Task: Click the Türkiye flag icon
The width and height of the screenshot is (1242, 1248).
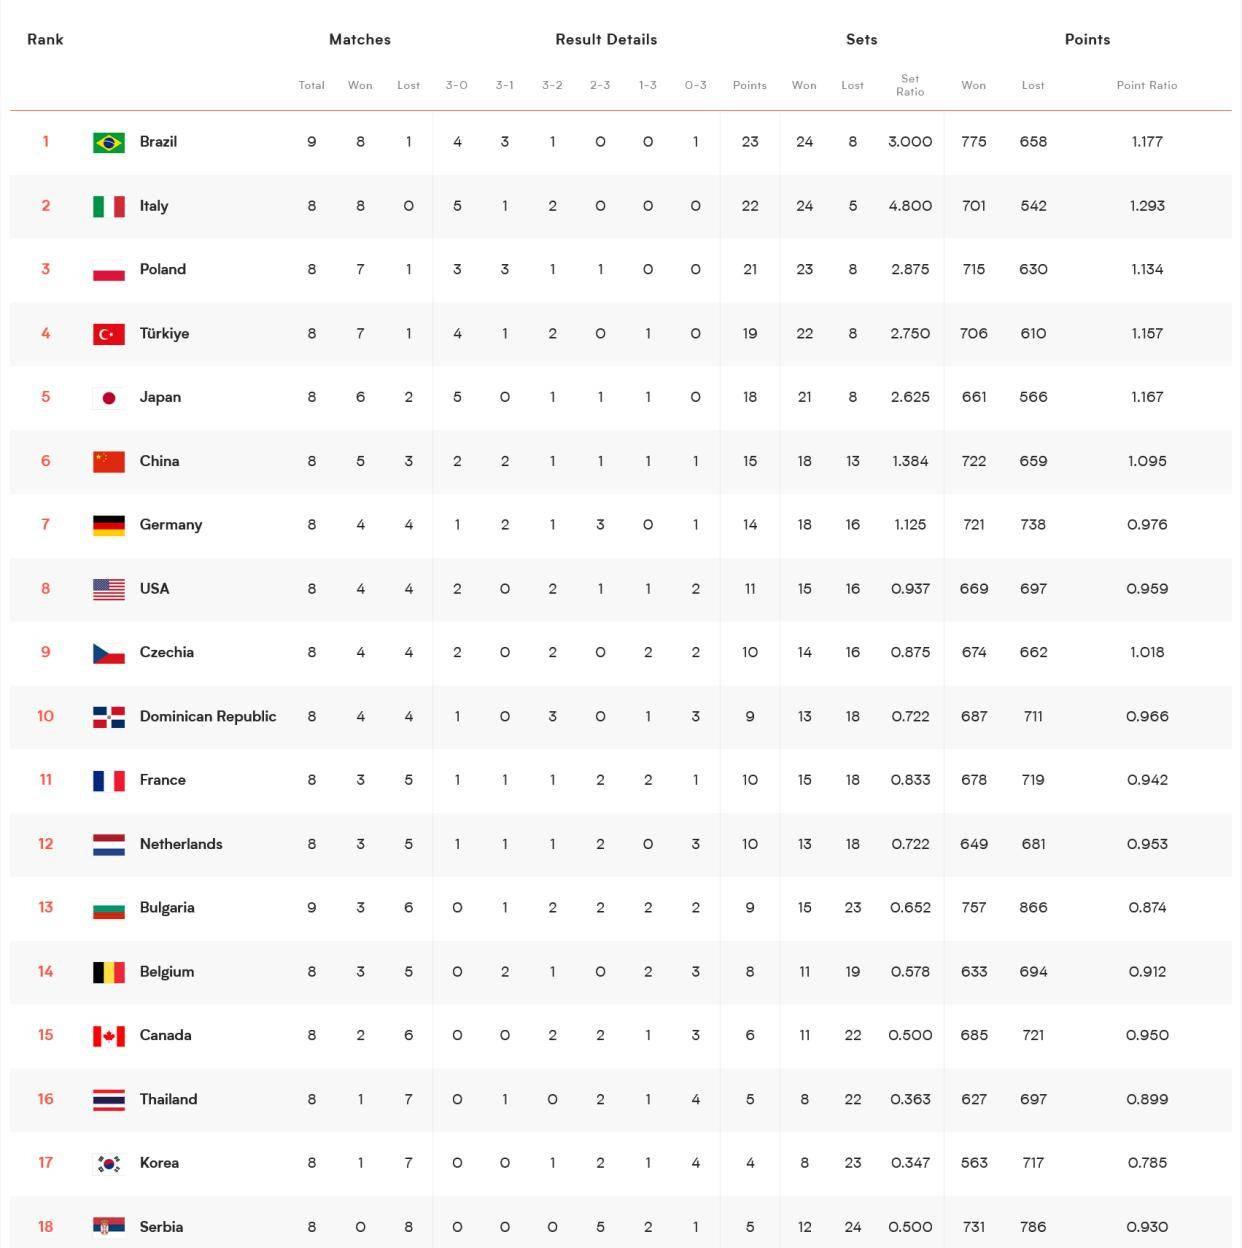Action: [x=109, y=334]
